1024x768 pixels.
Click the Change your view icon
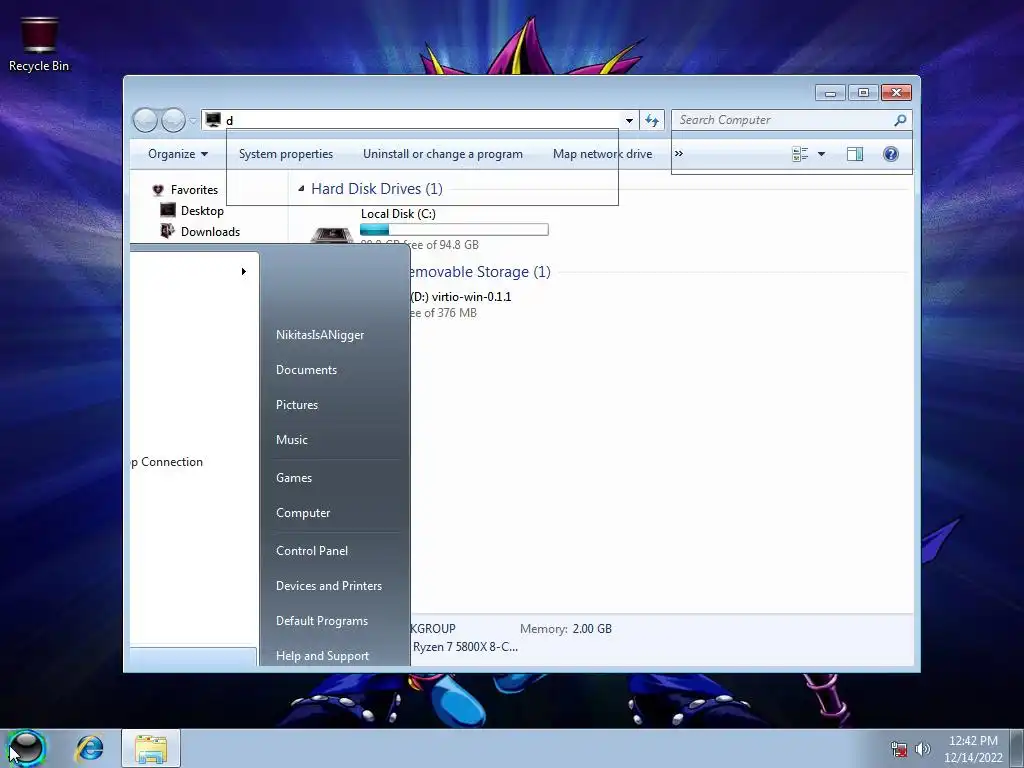point(800,154)
